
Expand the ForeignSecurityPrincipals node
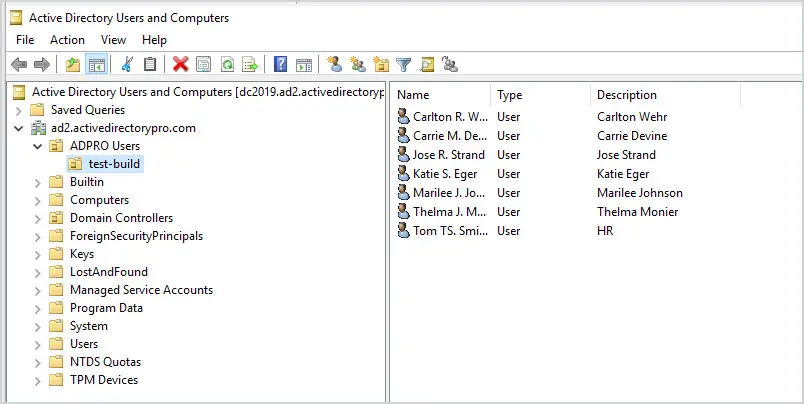click(37, 236)
